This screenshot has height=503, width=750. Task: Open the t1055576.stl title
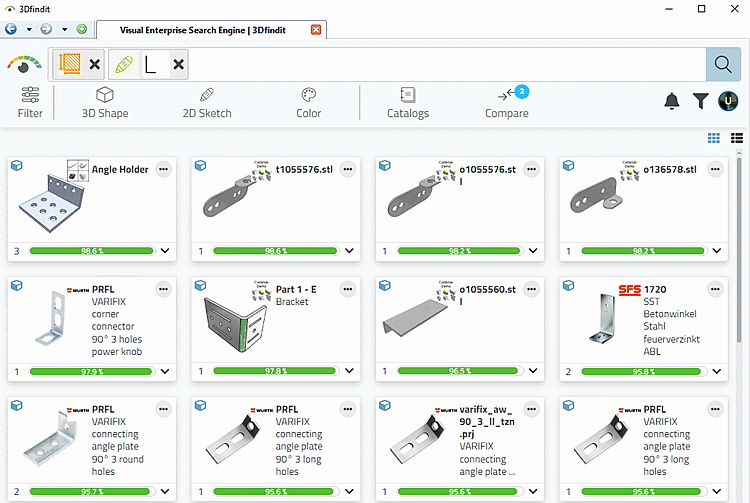point(304,169)
